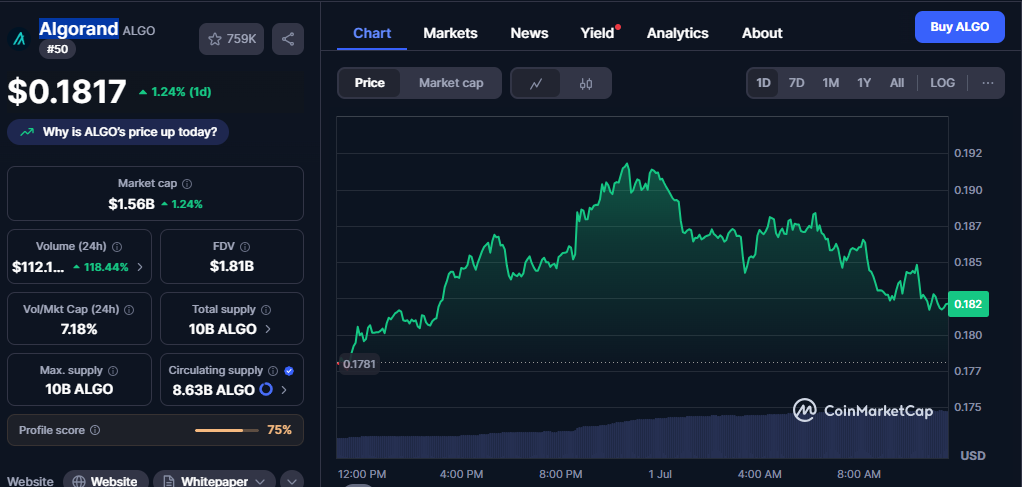1022x487 pixels.
Task: Click the circulating supply progress ring icon
Action: [266, 390]
